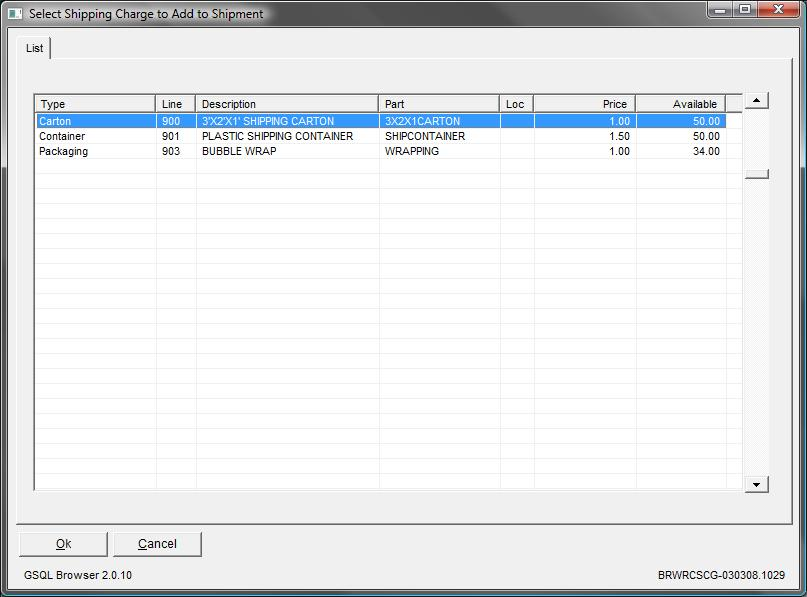
Task: Click available 34.00 value
Action: (x=706, y=151)
